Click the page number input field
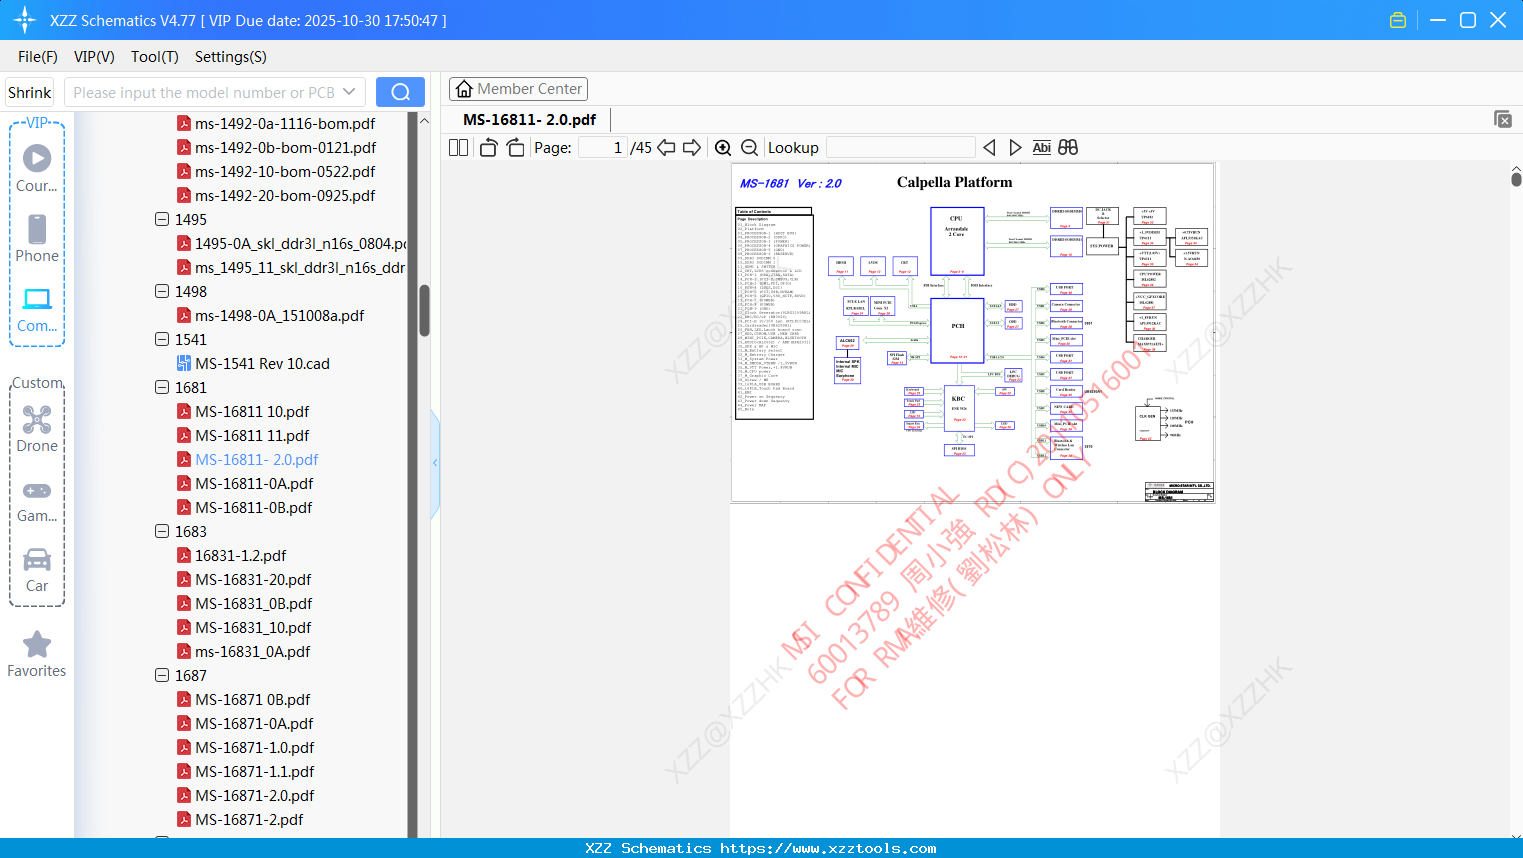The height and width of the screenshot is (858, 1523). coord(602,147)
